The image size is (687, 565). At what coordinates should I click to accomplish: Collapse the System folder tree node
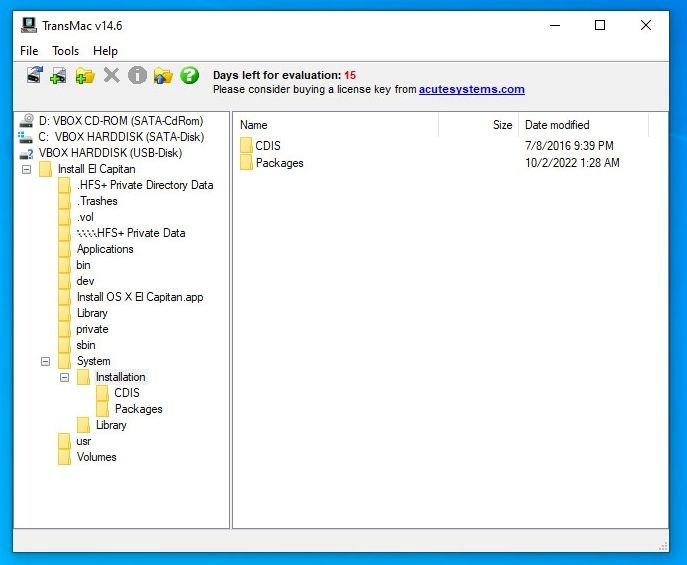click(x=46, y=361)
